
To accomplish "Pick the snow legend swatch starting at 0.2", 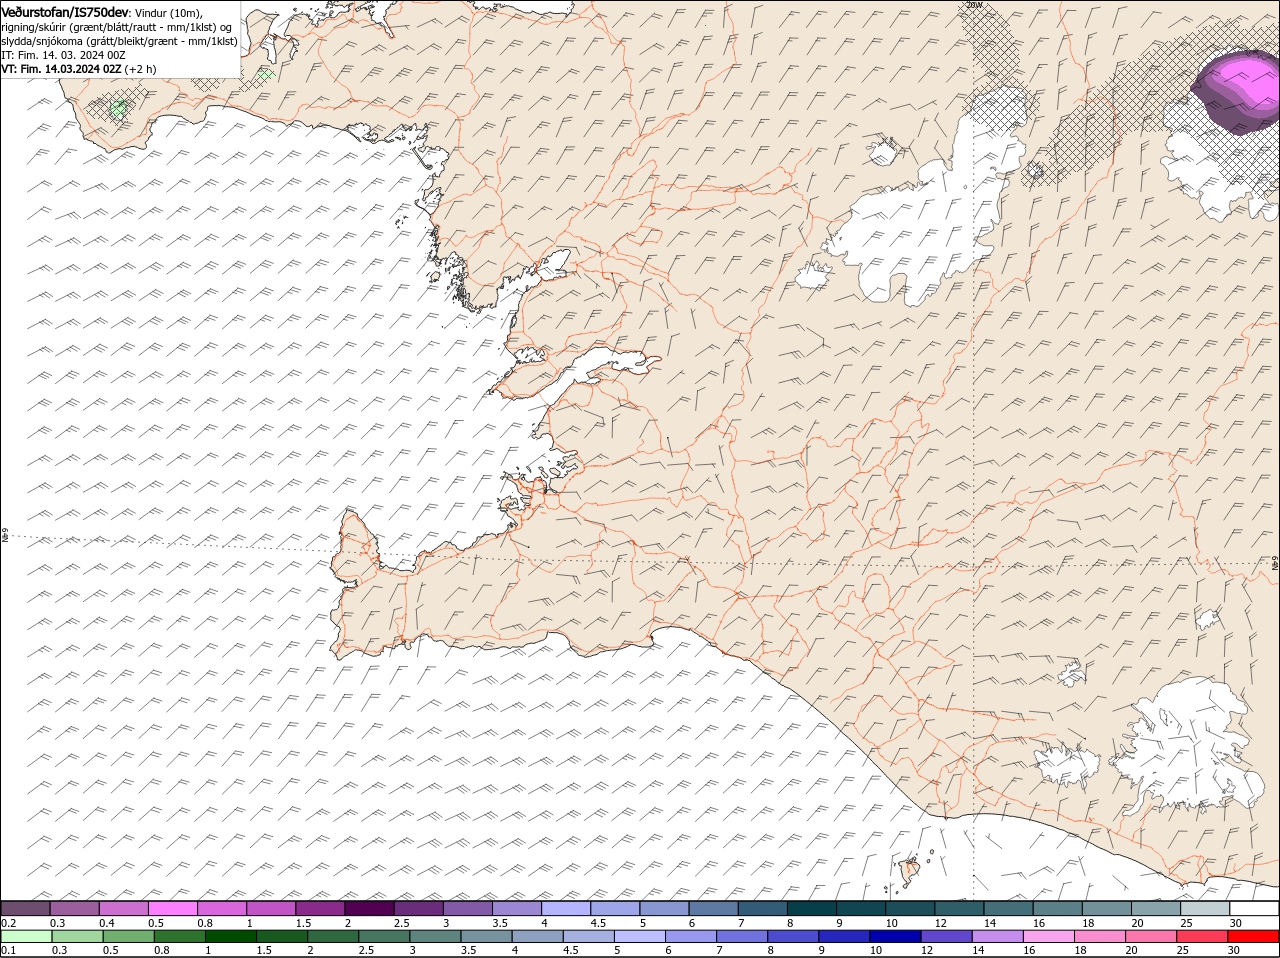I will pos(26,908).
